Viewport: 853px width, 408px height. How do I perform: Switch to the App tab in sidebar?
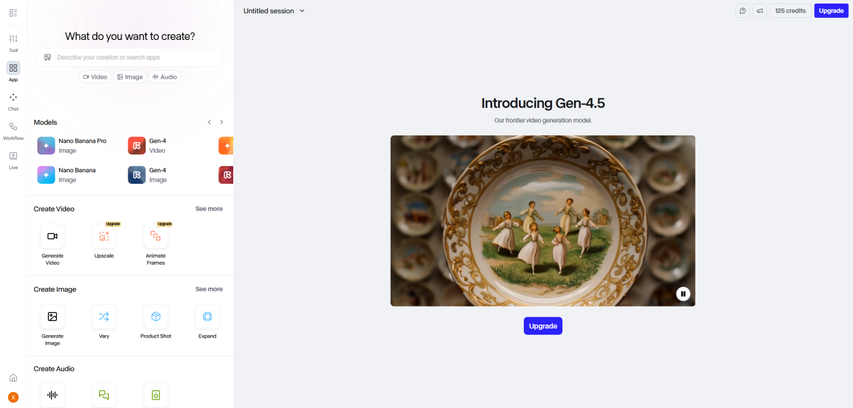click(13, 72)
